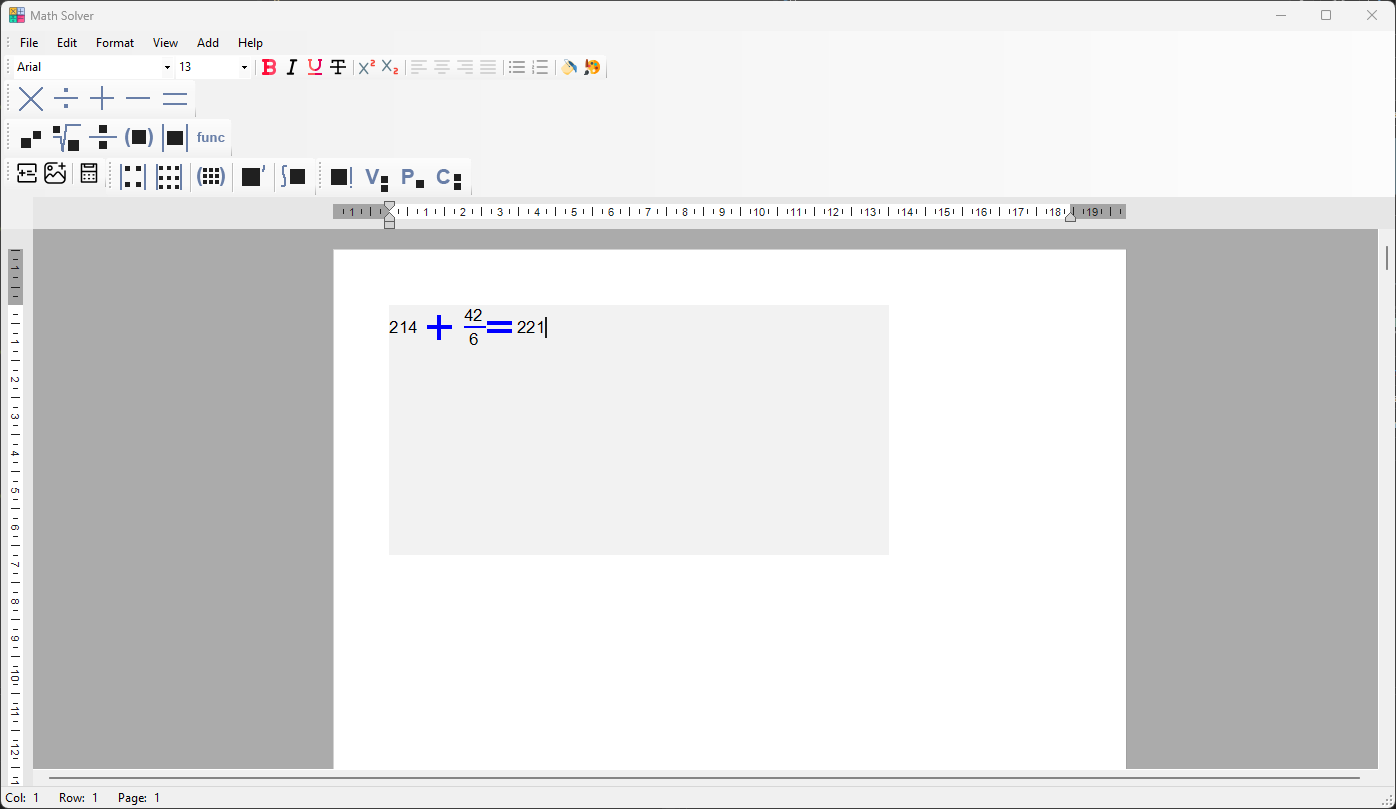Open the Format menu
The width and height of the screenshot is (1396, 809).
coord(115,43)
